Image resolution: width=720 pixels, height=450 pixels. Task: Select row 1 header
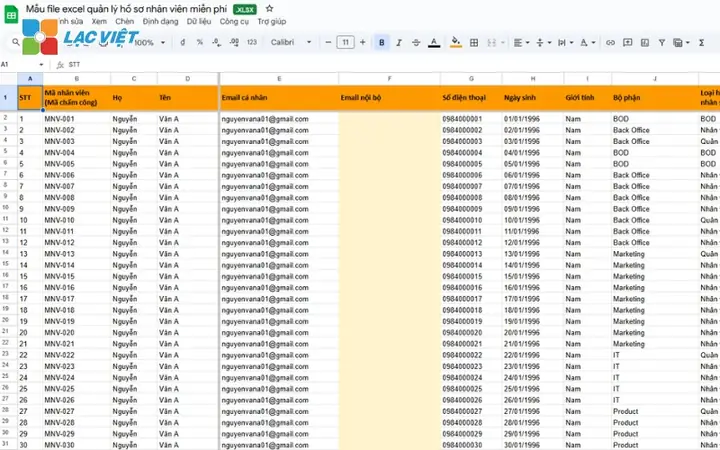pyautogui.click(x=6, y=97)
